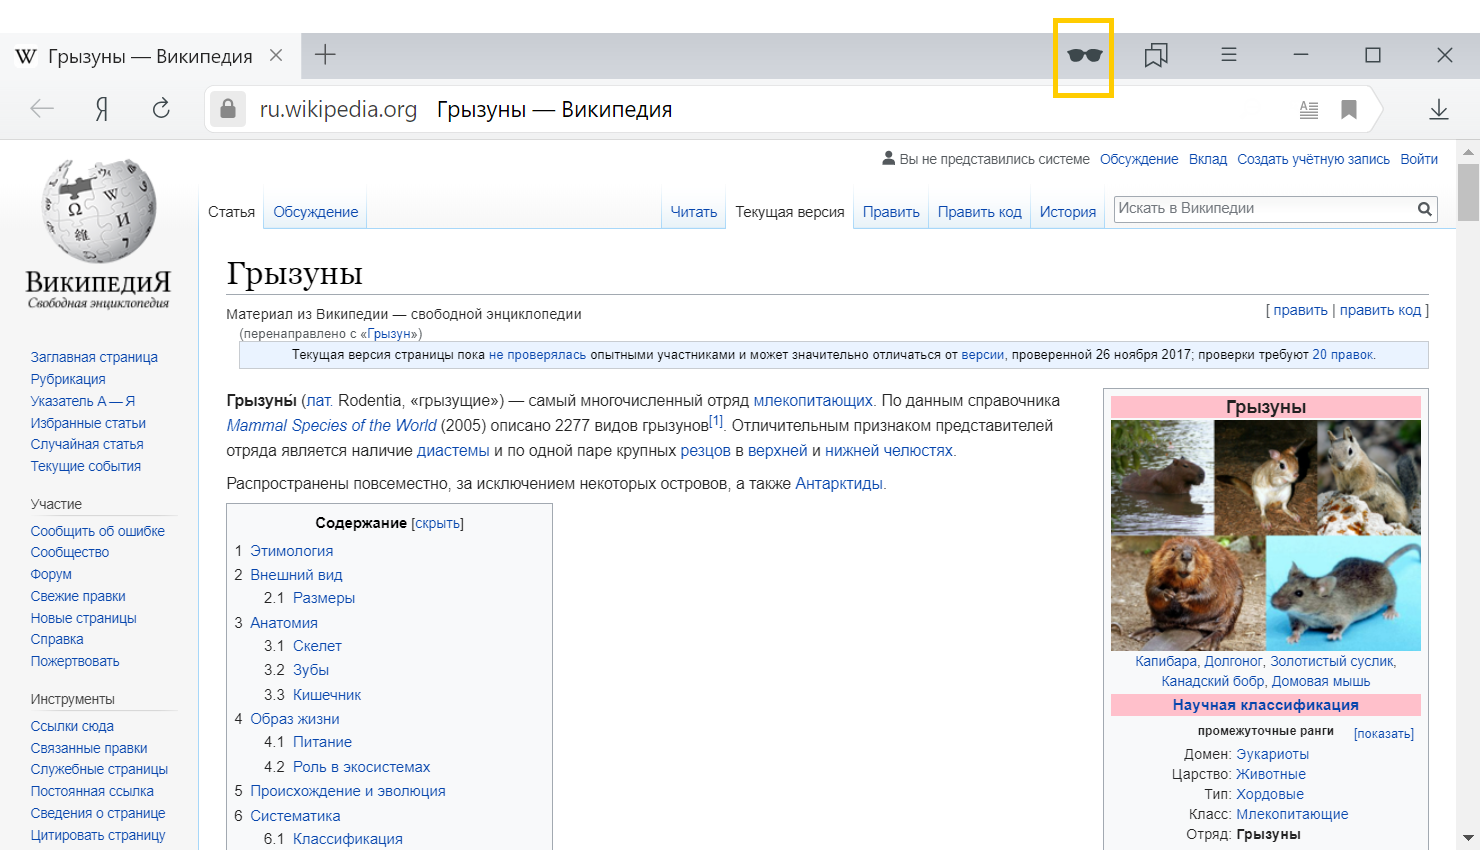Open the 20 правок link

pos(1343,355)
